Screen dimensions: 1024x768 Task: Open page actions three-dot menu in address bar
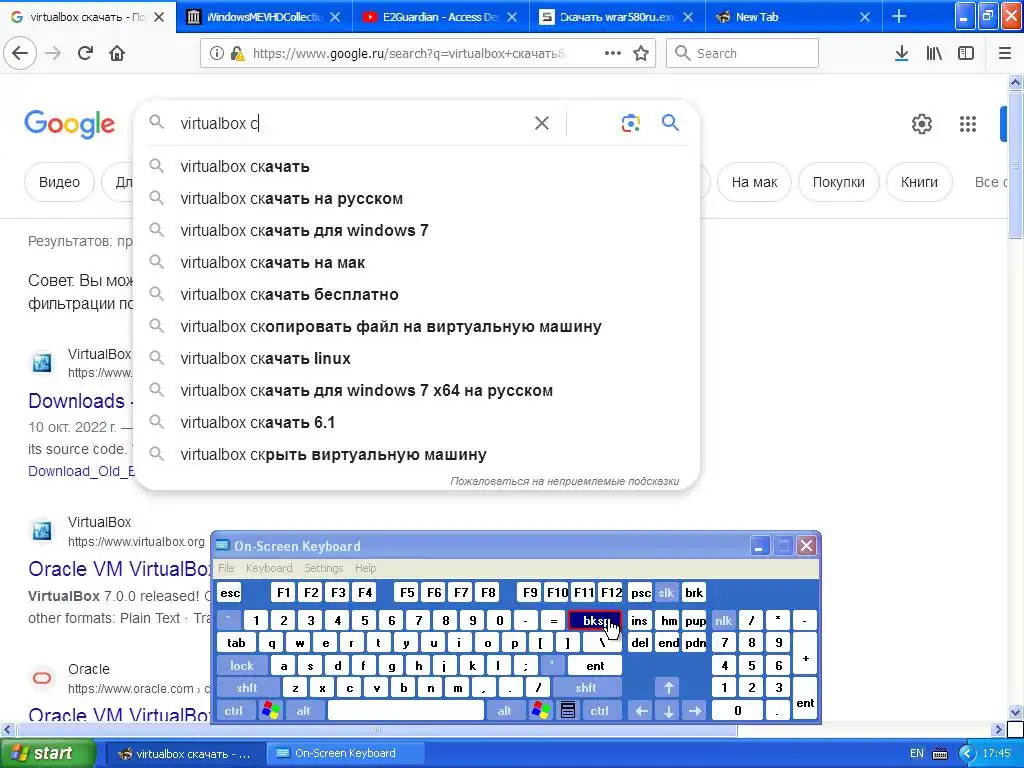click(x=613, y=54)
